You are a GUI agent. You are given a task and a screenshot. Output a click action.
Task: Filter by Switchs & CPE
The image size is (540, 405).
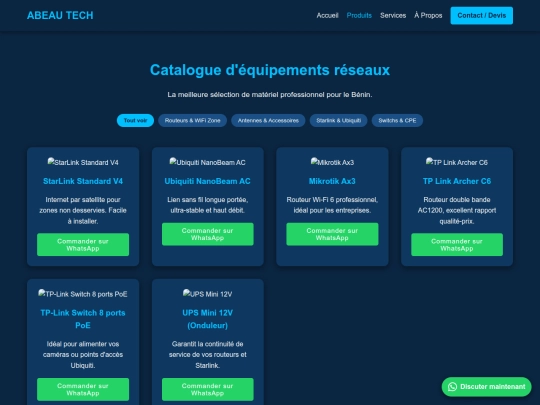click(397, 121)
